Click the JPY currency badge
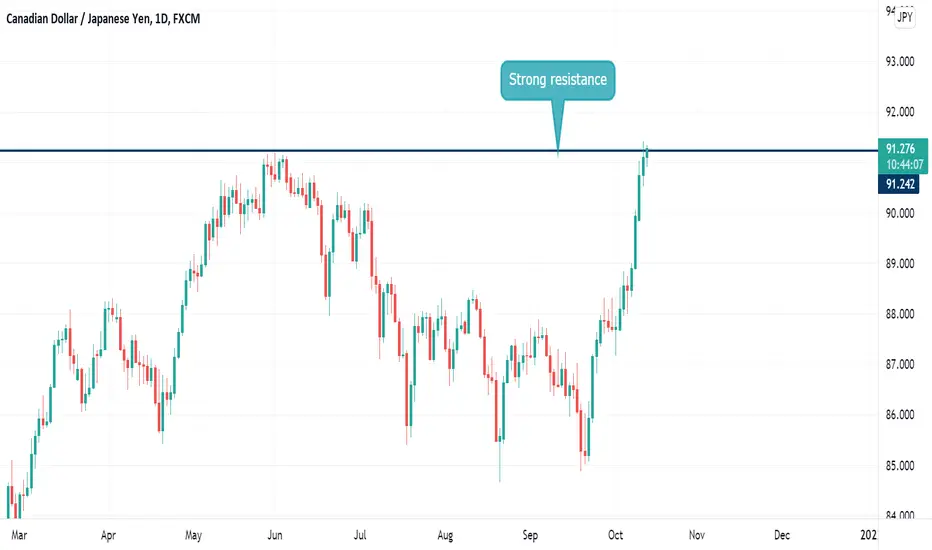 pyautogui.click(x=905, y=17)
